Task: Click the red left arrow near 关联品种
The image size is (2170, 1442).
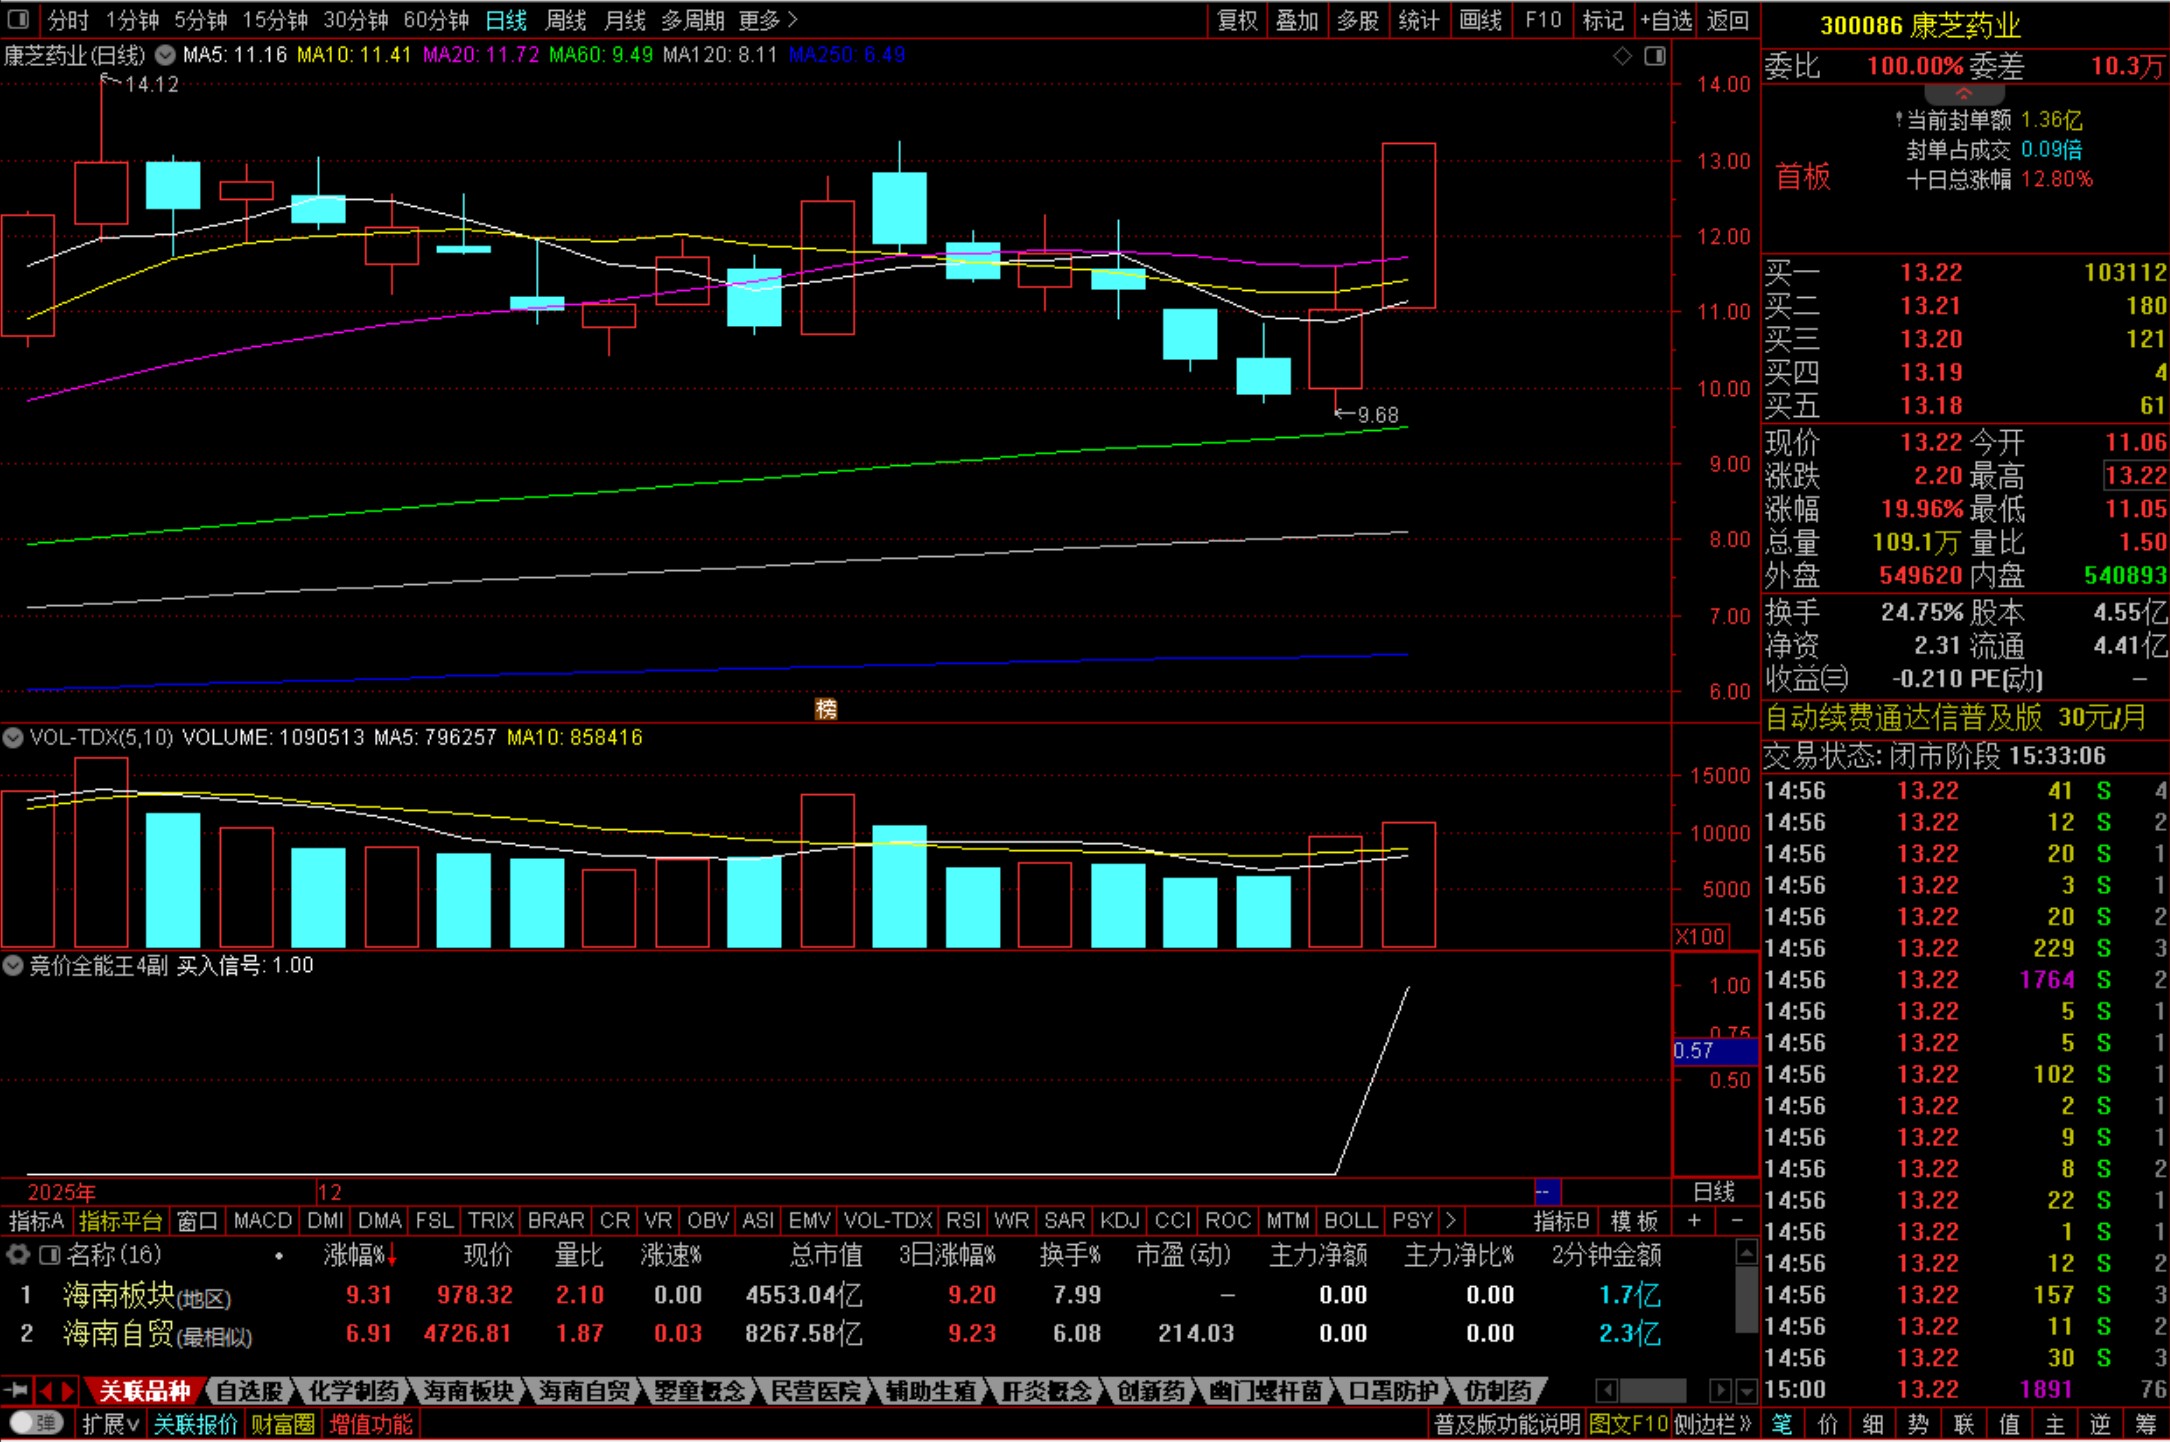Action: click(46, 1390)
